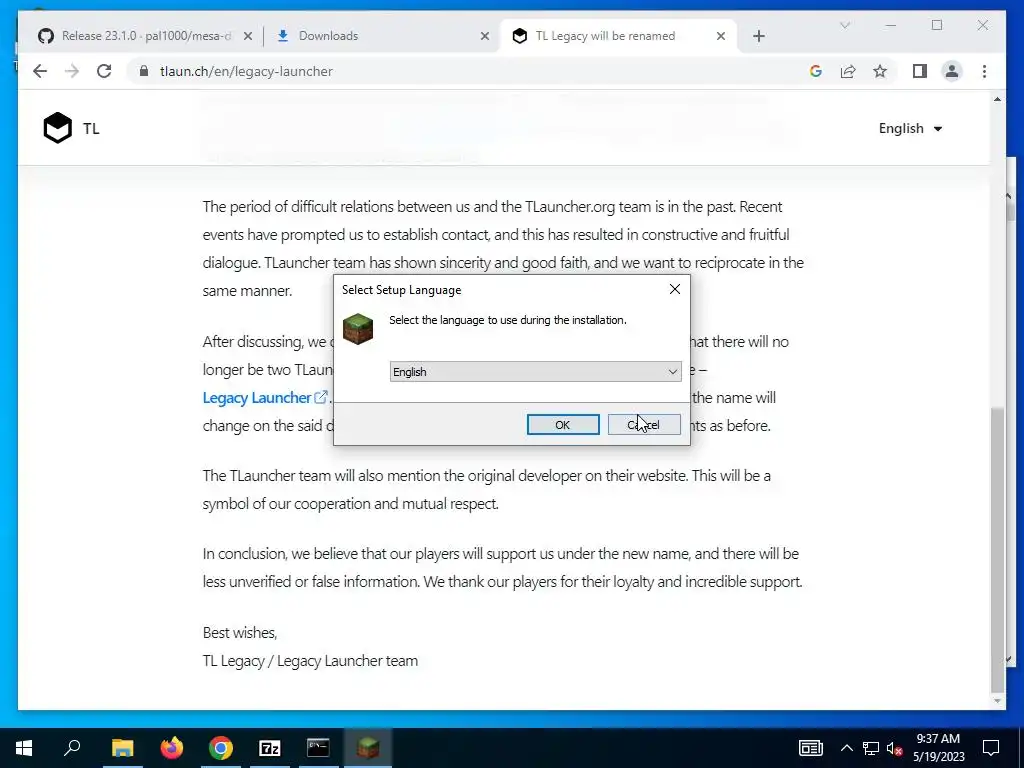Click the 'Select Setup Language' dialog title
The height and width of the screenshot is (768, 1024).
click(402, 290)
